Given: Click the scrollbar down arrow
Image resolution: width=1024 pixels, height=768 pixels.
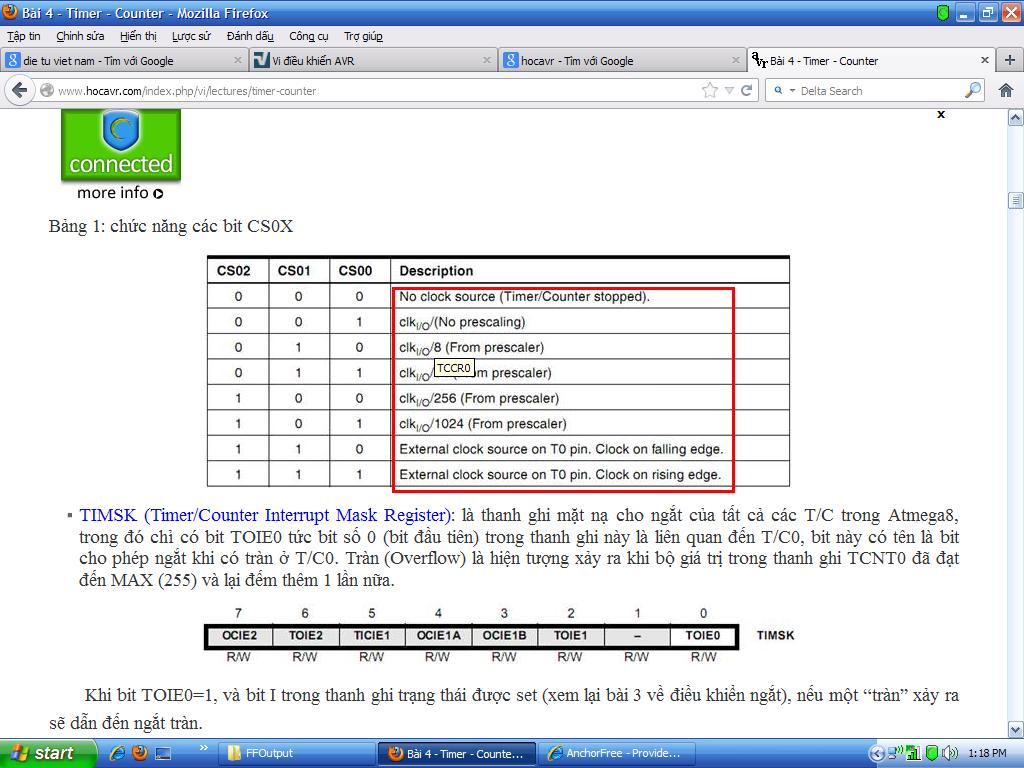Looking at the screenshot, I should 1016,729.
